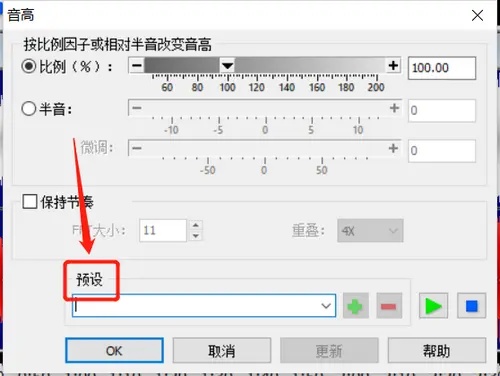Click minus on the 比例 slider
Viewport: 500px width, 376px height.
[137, 65]
